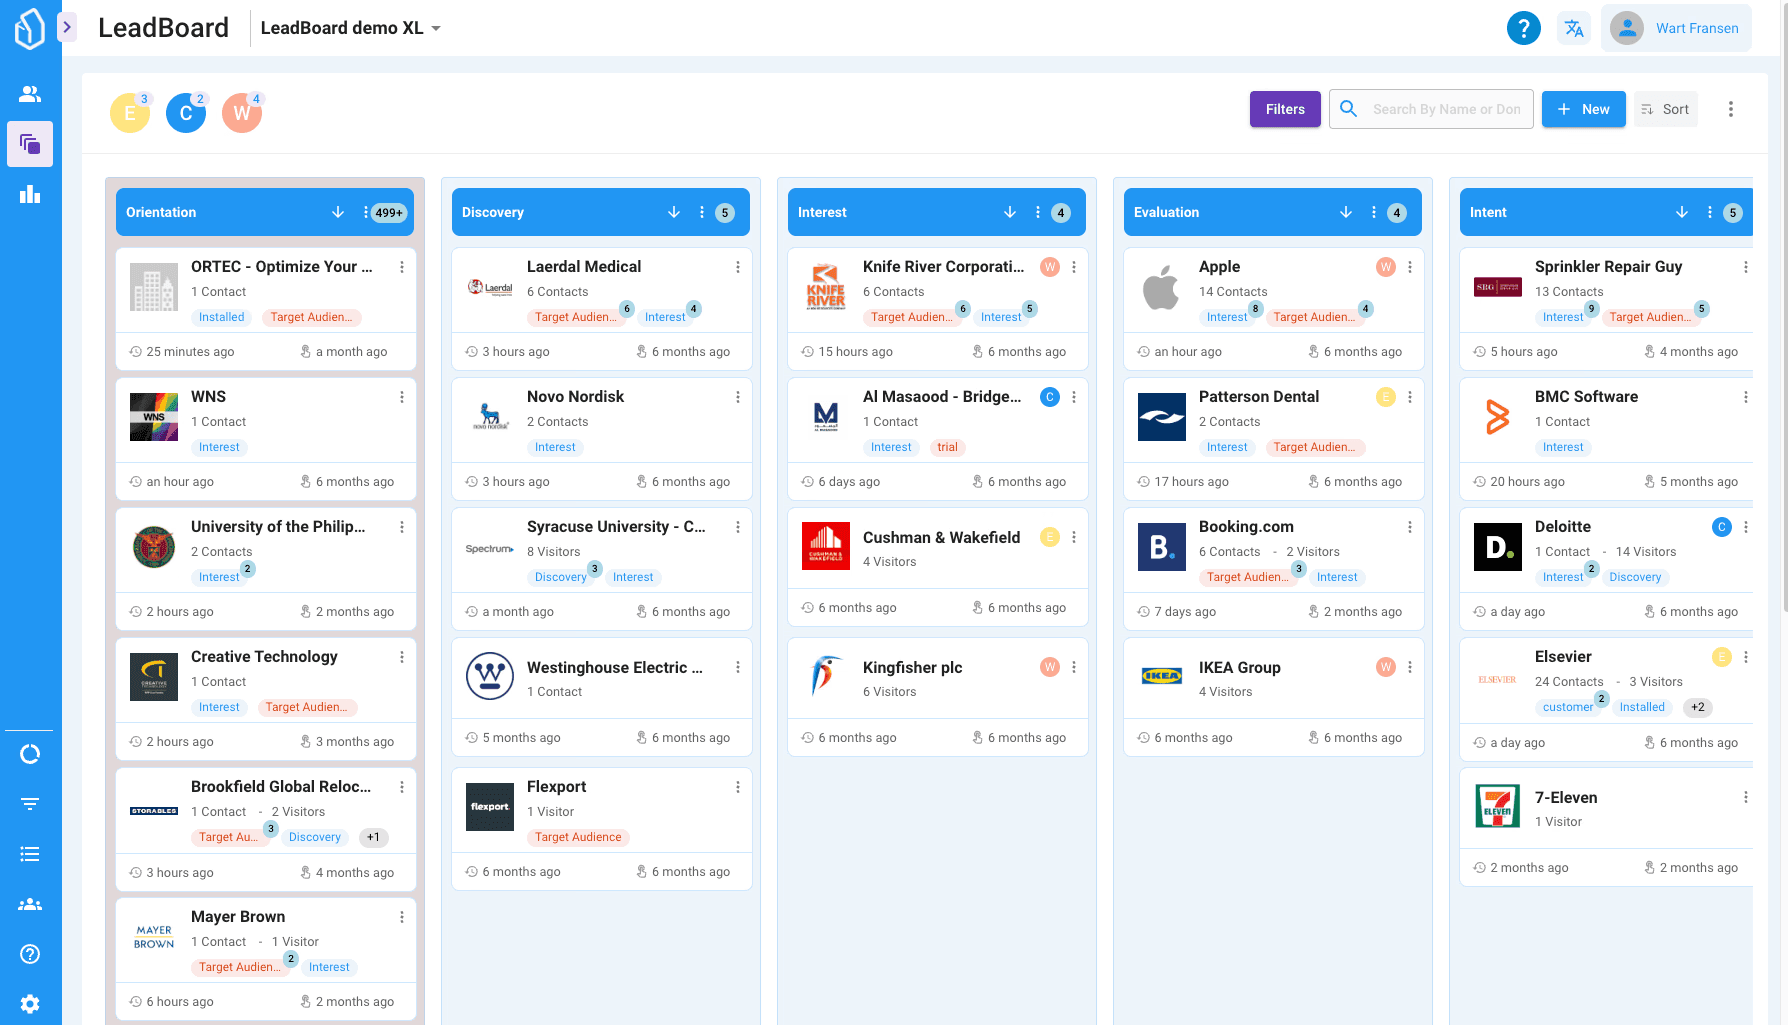Open the analytics bar chart view in sidebar
This screenshot has width=1788, height=1025.
point(30,194)
